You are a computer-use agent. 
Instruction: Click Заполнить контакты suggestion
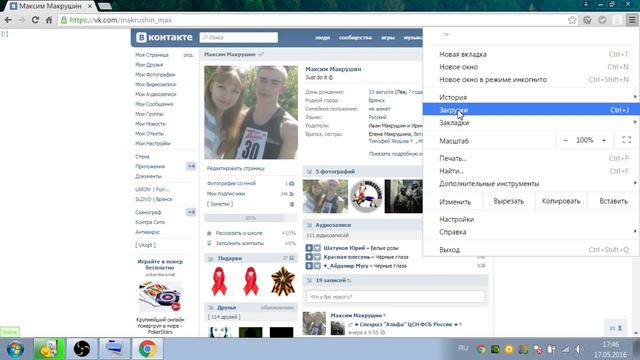tap(240, 243)
